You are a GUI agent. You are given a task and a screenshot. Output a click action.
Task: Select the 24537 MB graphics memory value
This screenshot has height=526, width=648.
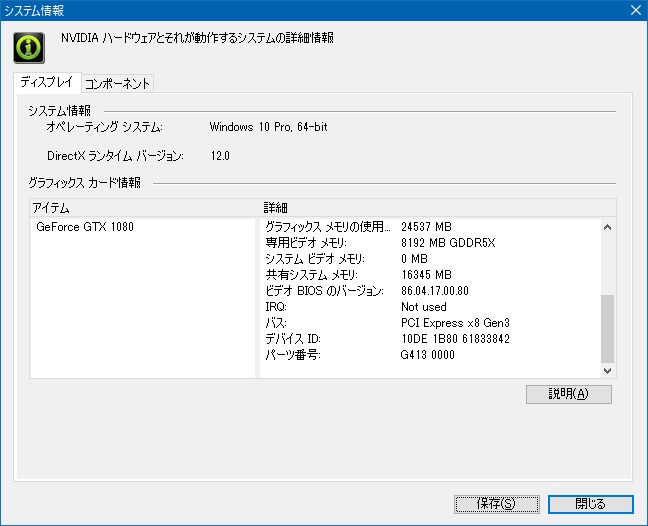pyautogui.click(x=426, y=227)
